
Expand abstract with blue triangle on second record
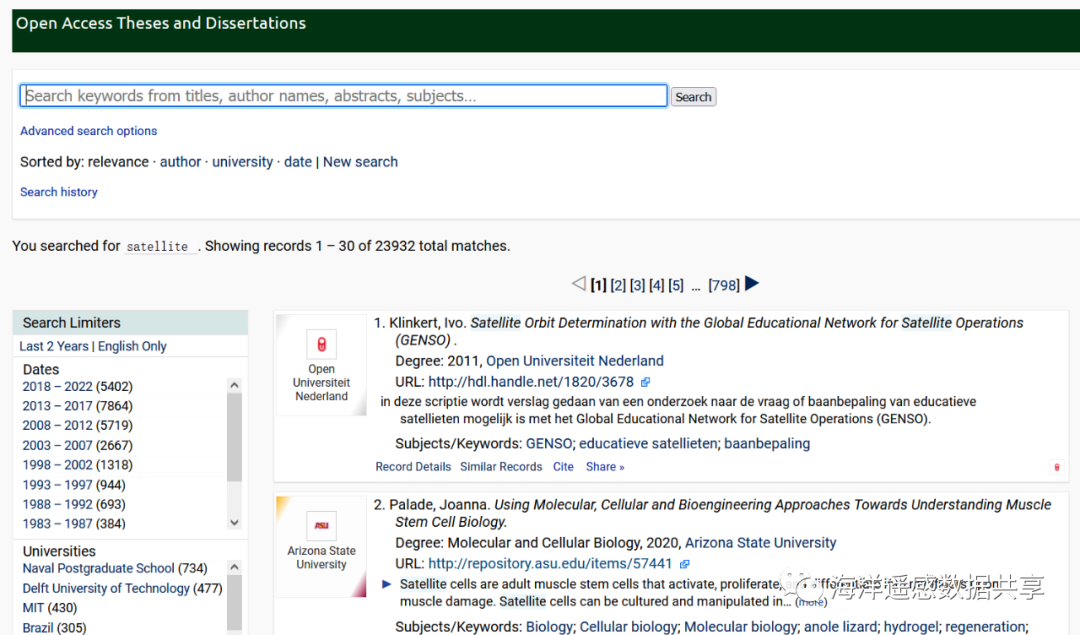[387, 584]
